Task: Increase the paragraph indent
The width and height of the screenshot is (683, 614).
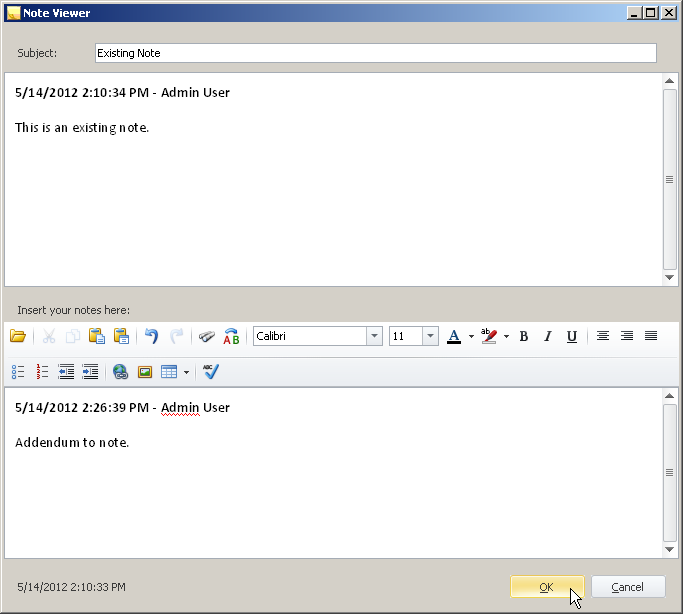Action: [90, 372]
